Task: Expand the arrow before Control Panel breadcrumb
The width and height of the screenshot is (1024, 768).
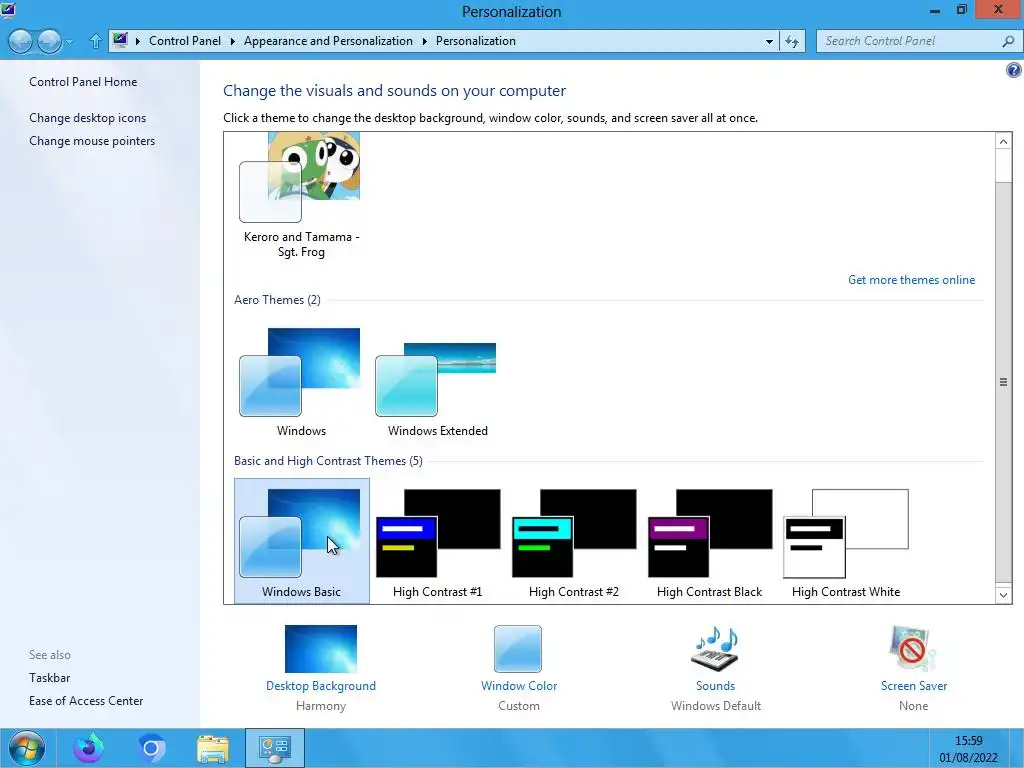Action: click(138, 41)
